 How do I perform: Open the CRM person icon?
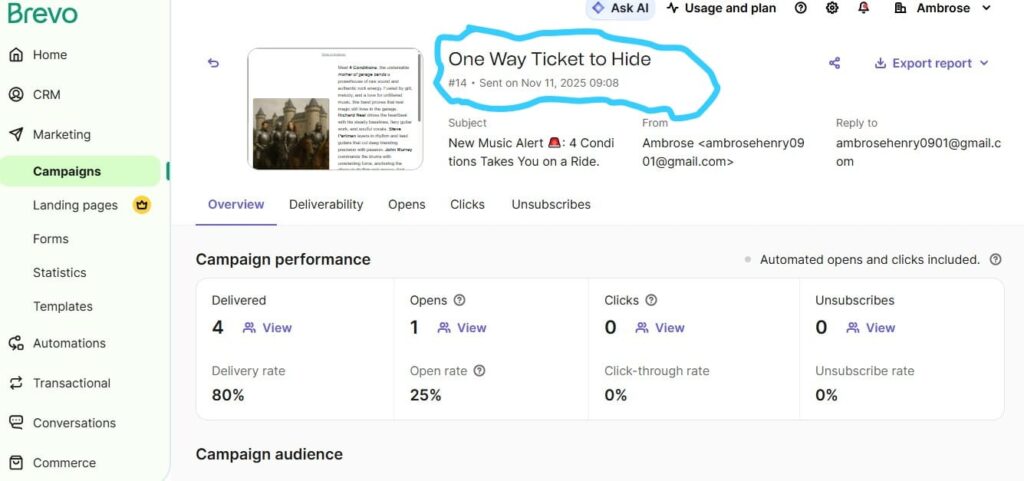point(16,95)
